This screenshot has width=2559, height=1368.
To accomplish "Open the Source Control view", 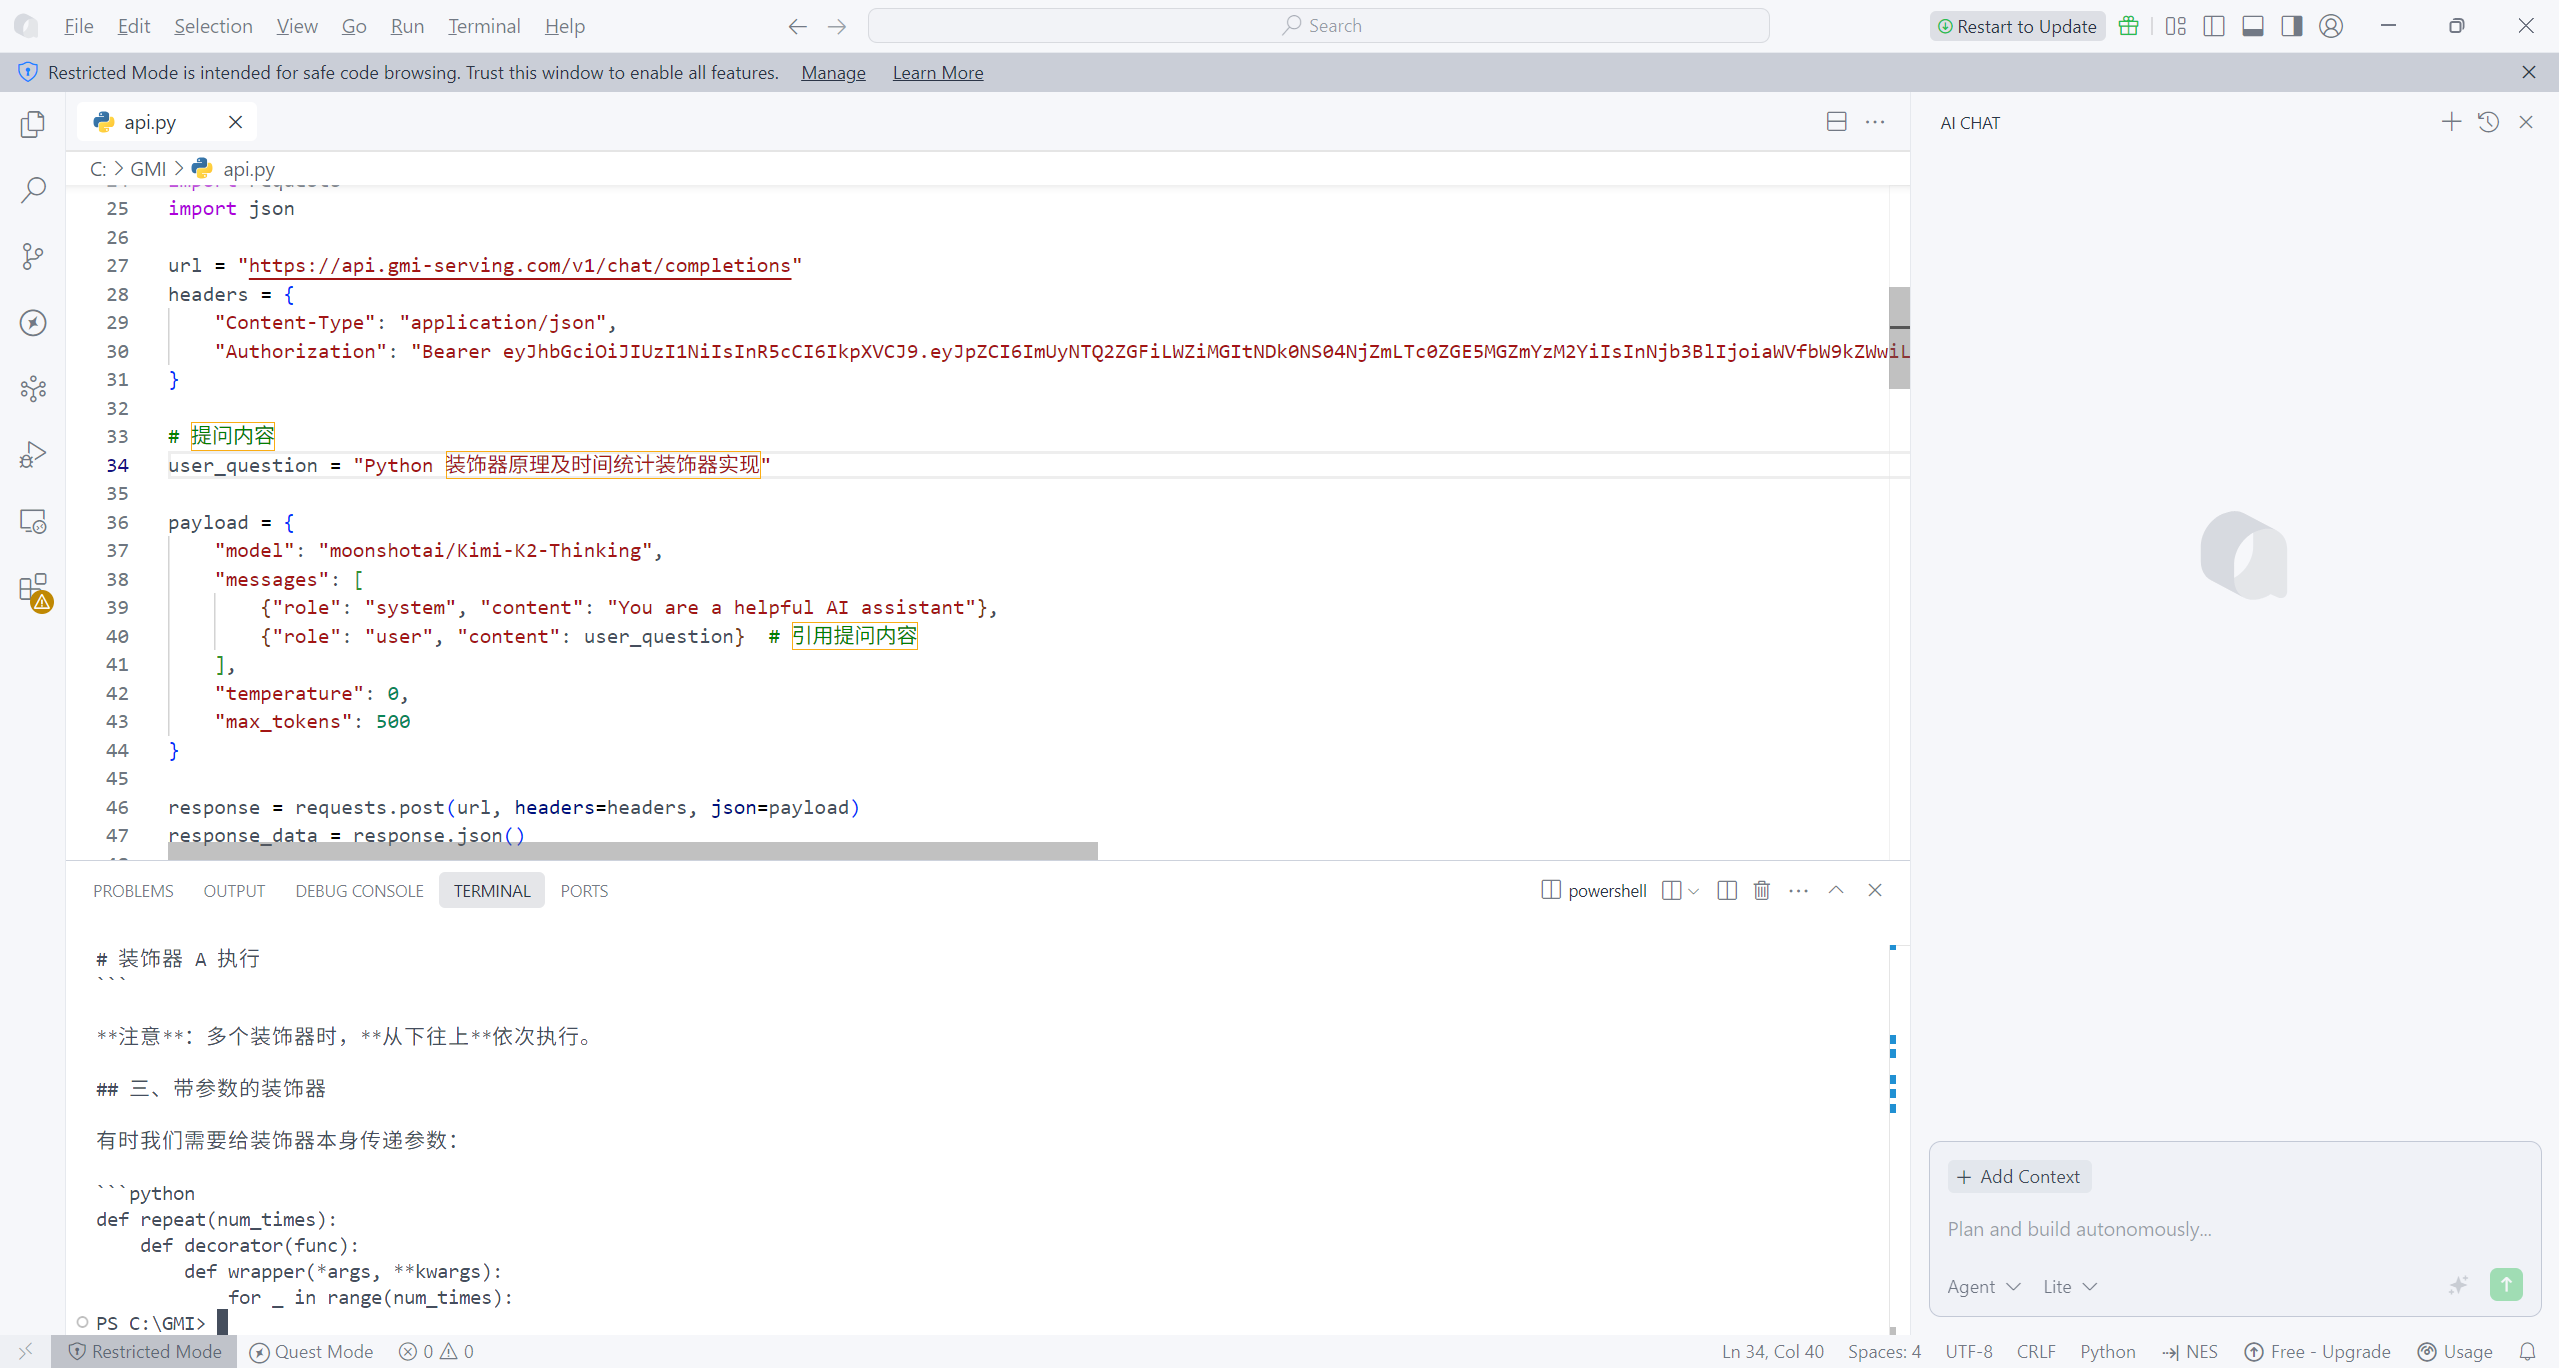I will coord(33,256).
